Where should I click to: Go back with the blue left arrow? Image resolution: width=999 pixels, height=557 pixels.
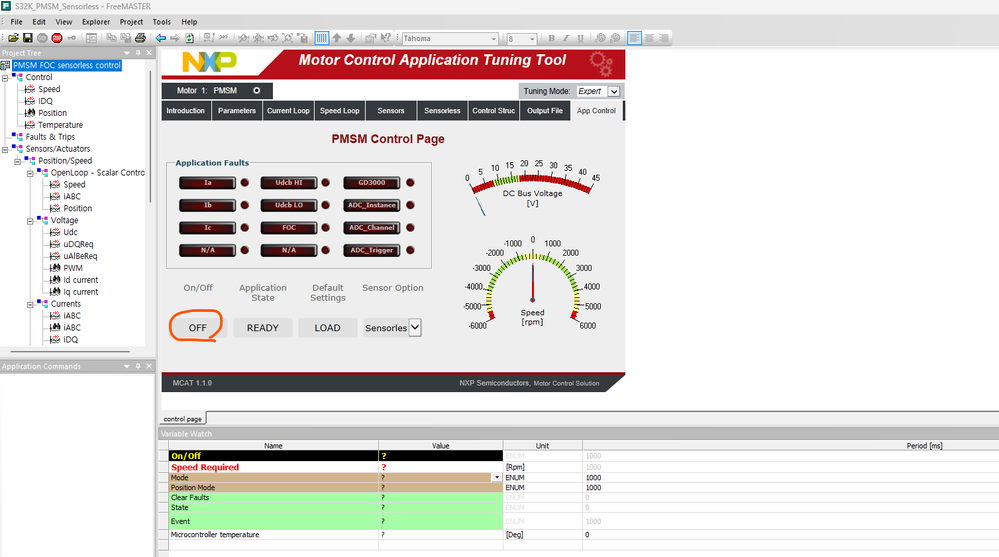(161, 38)
